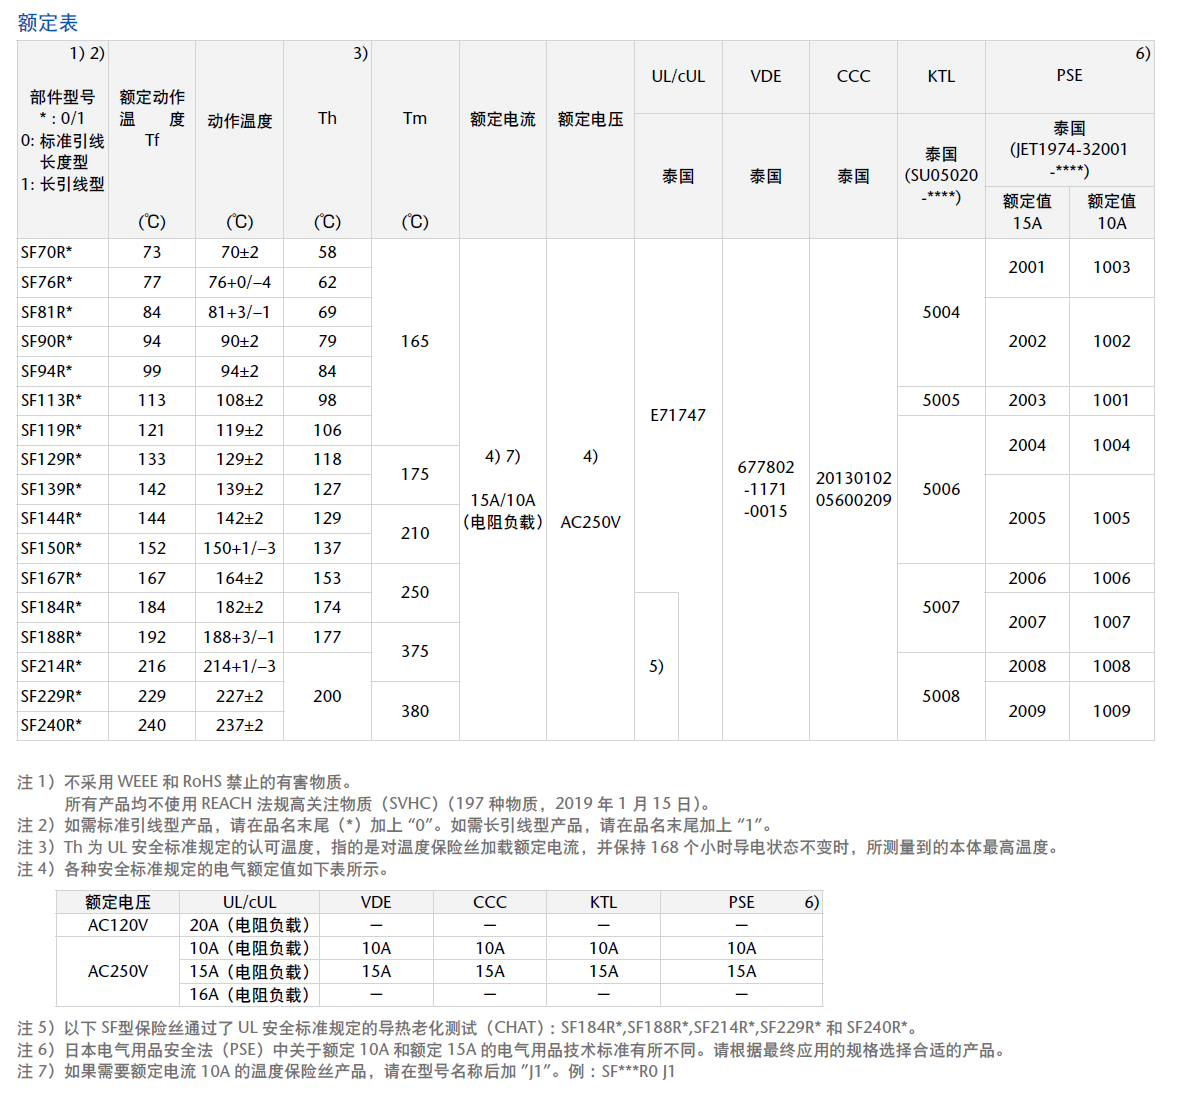Choose part number SF129R*
Viewport: 1187px width, 1104px height.
click(x=51, y=460)
